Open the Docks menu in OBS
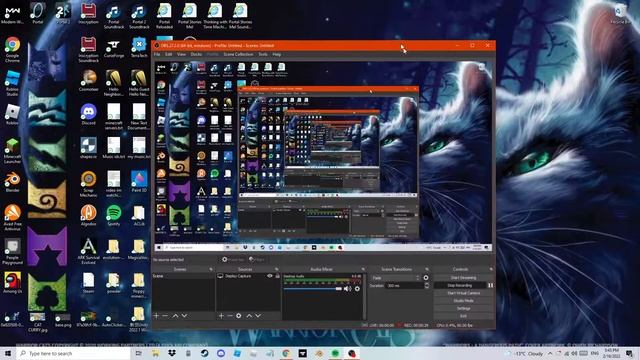This screenshot has height=360, width=640. (x=196, y=54)
